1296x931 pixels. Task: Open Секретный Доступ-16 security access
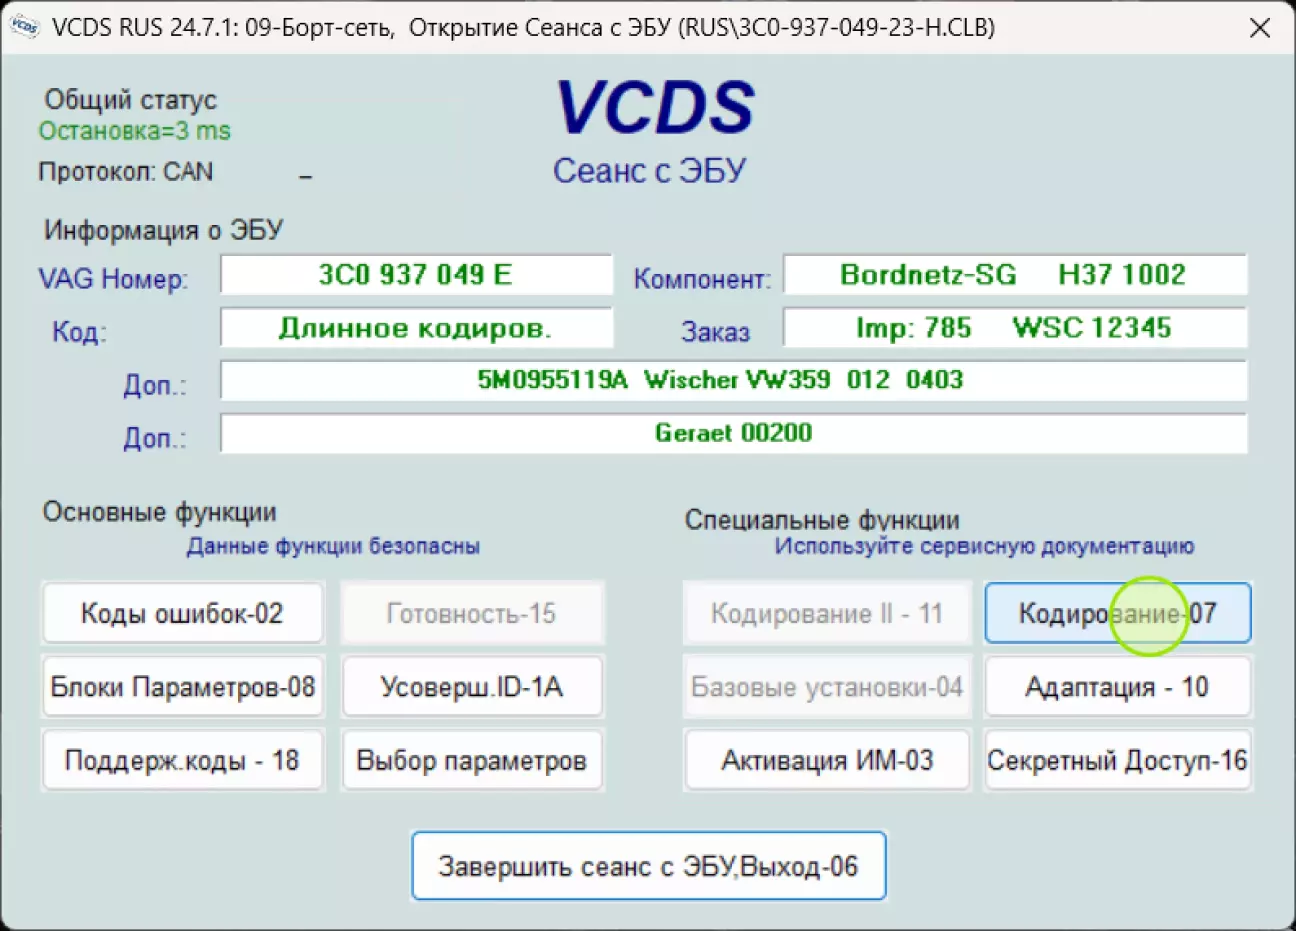pos(1118,760)
